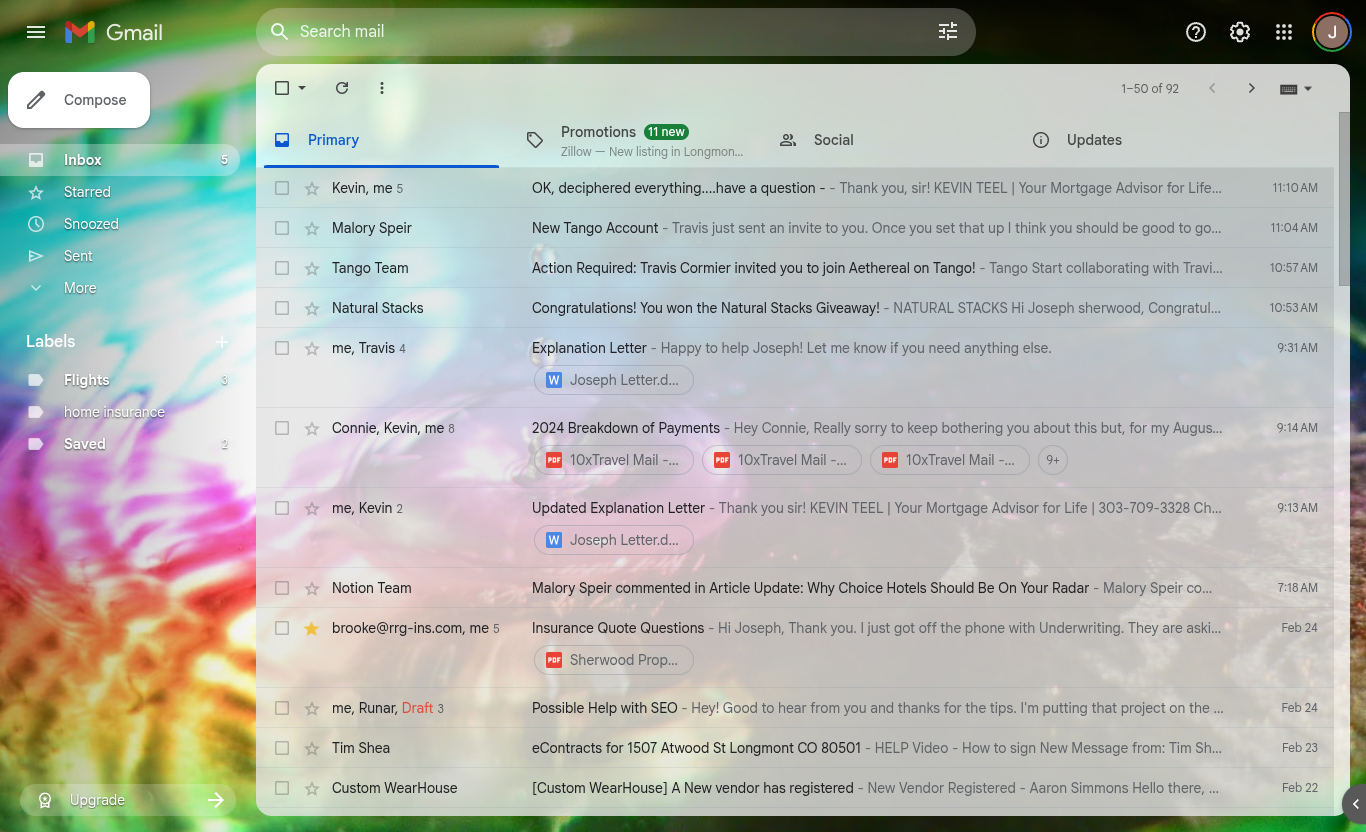Open the Google apps grid
This screenshot has width=1366, height=832.
click(x=1284, y=32)
